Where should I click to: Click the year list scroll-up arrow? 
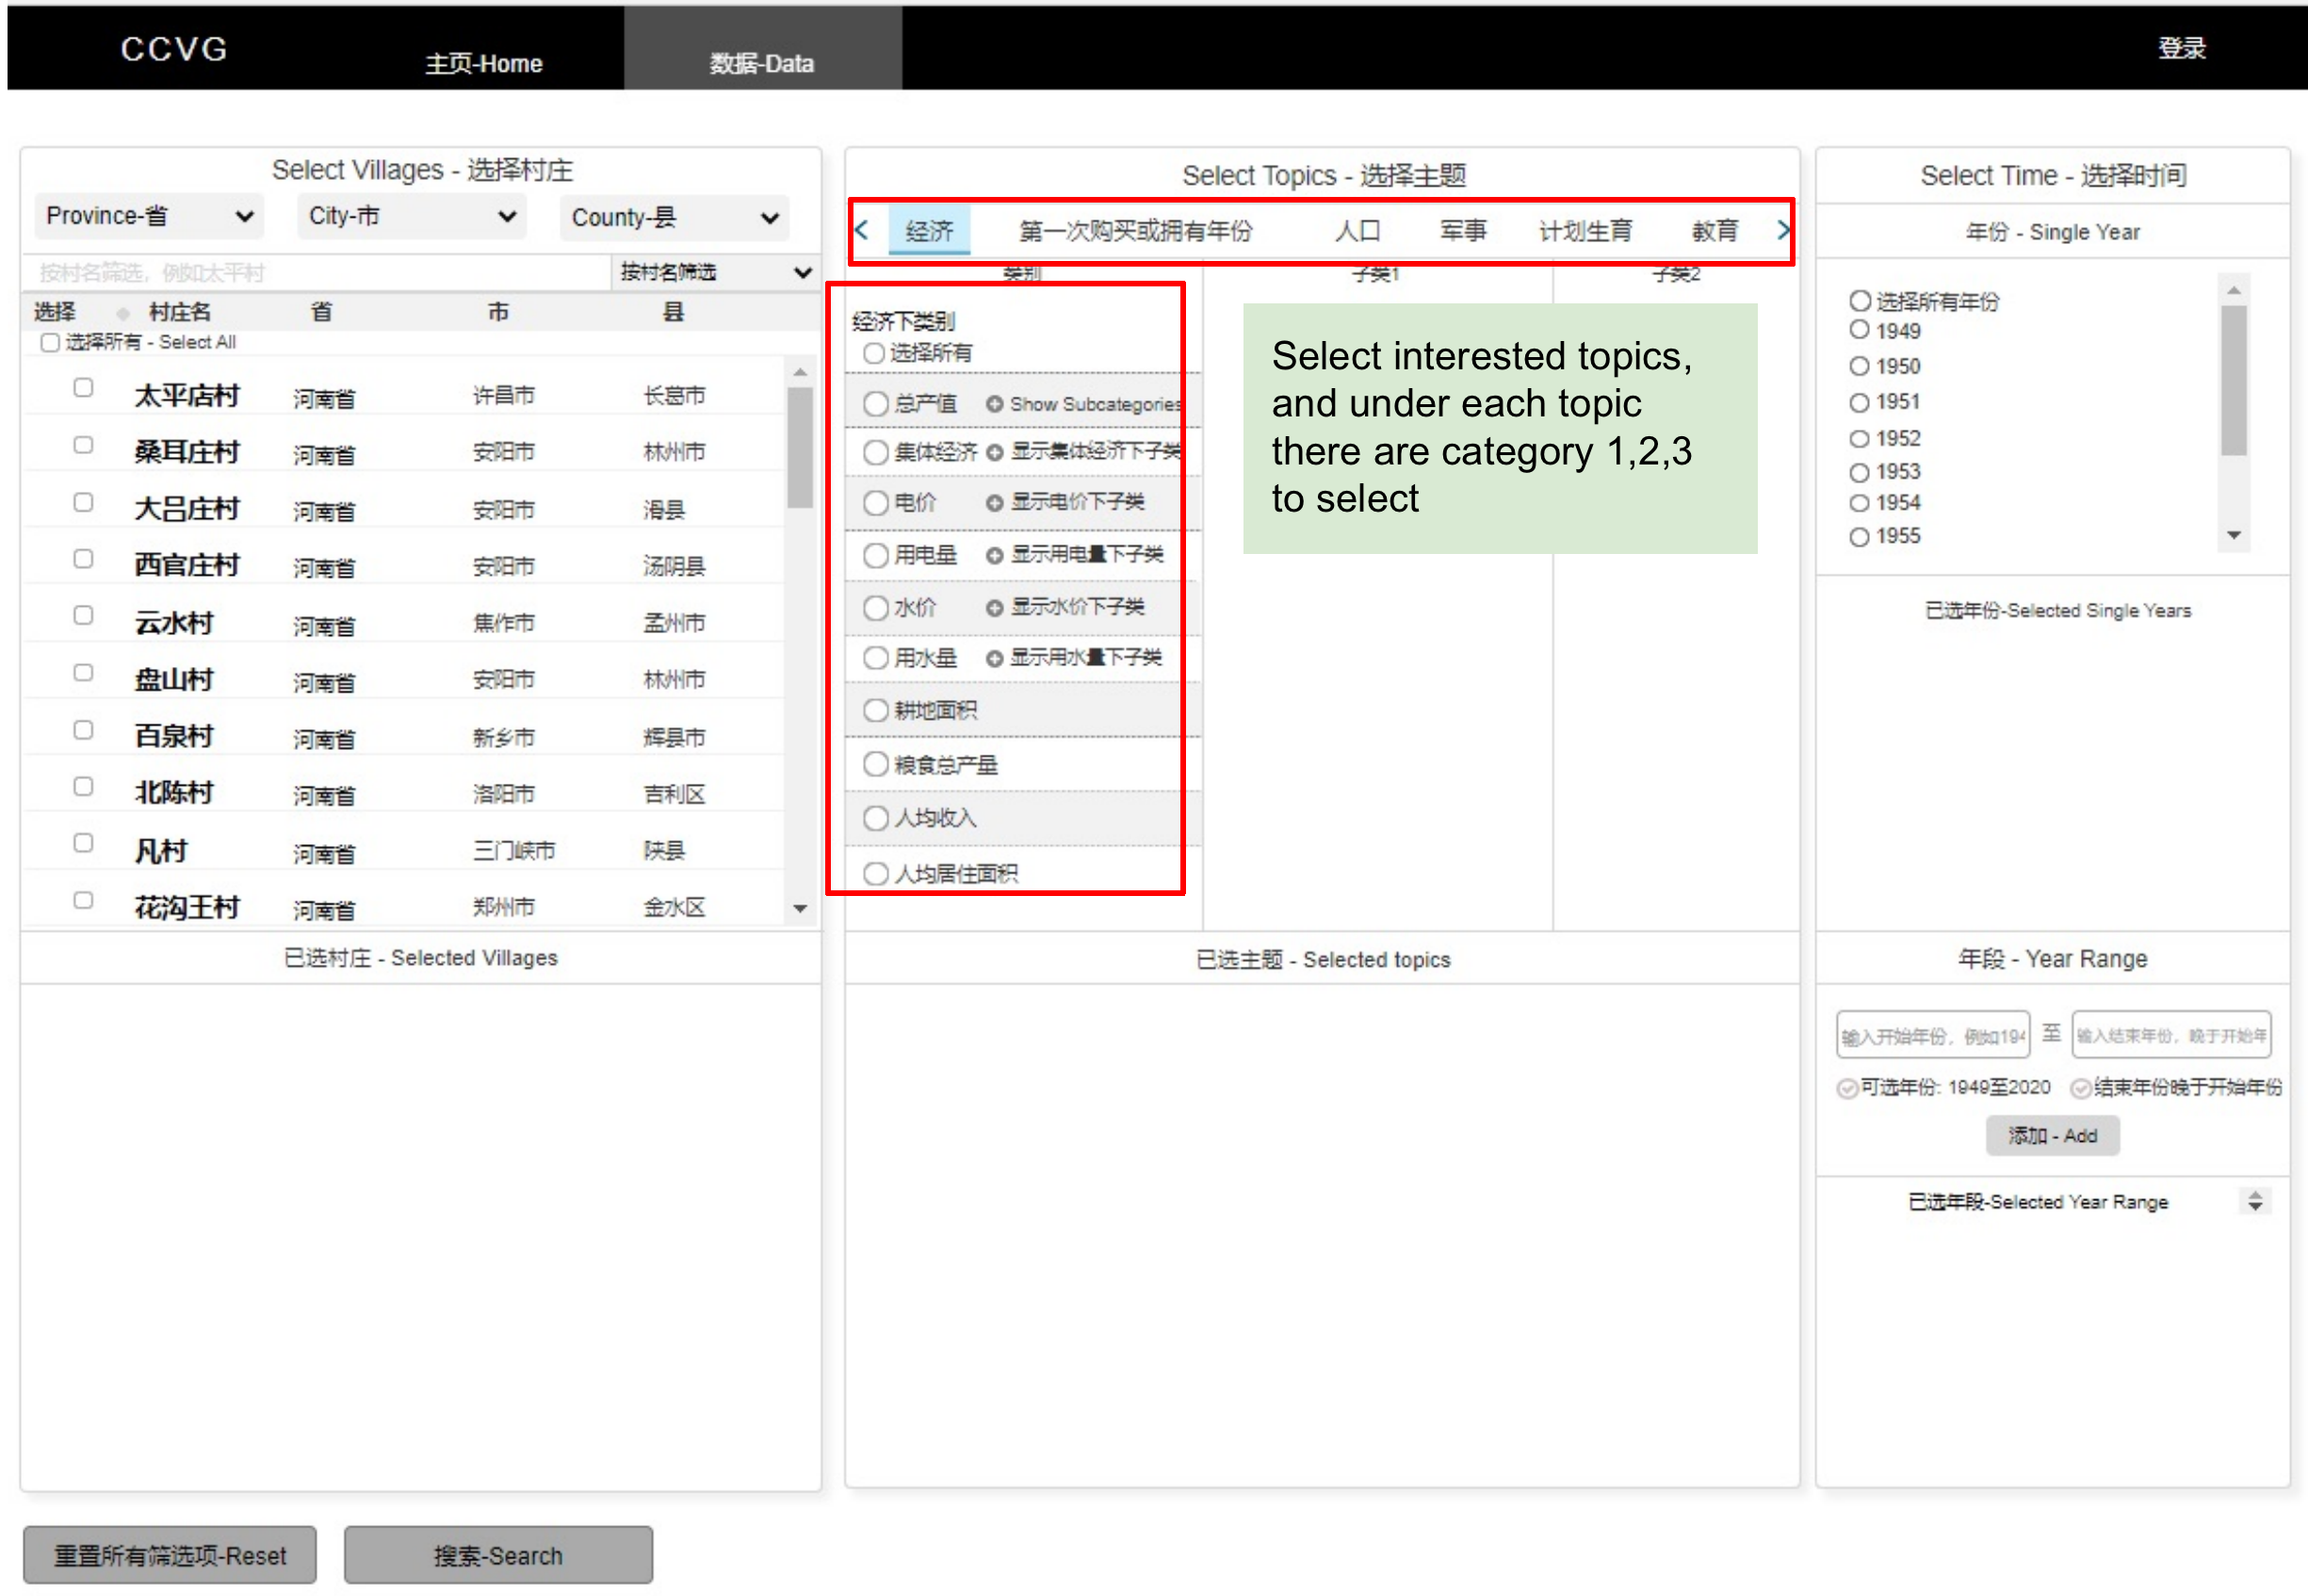point(2233,290)
